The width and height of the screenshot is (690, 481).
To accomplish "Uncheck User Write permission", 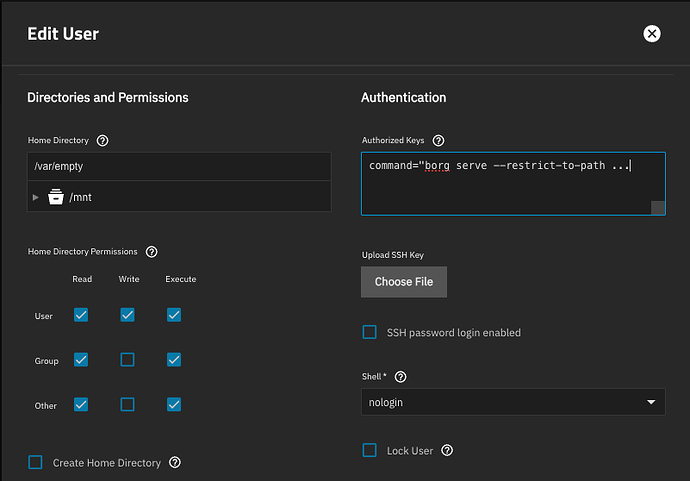I will [128, 315].
